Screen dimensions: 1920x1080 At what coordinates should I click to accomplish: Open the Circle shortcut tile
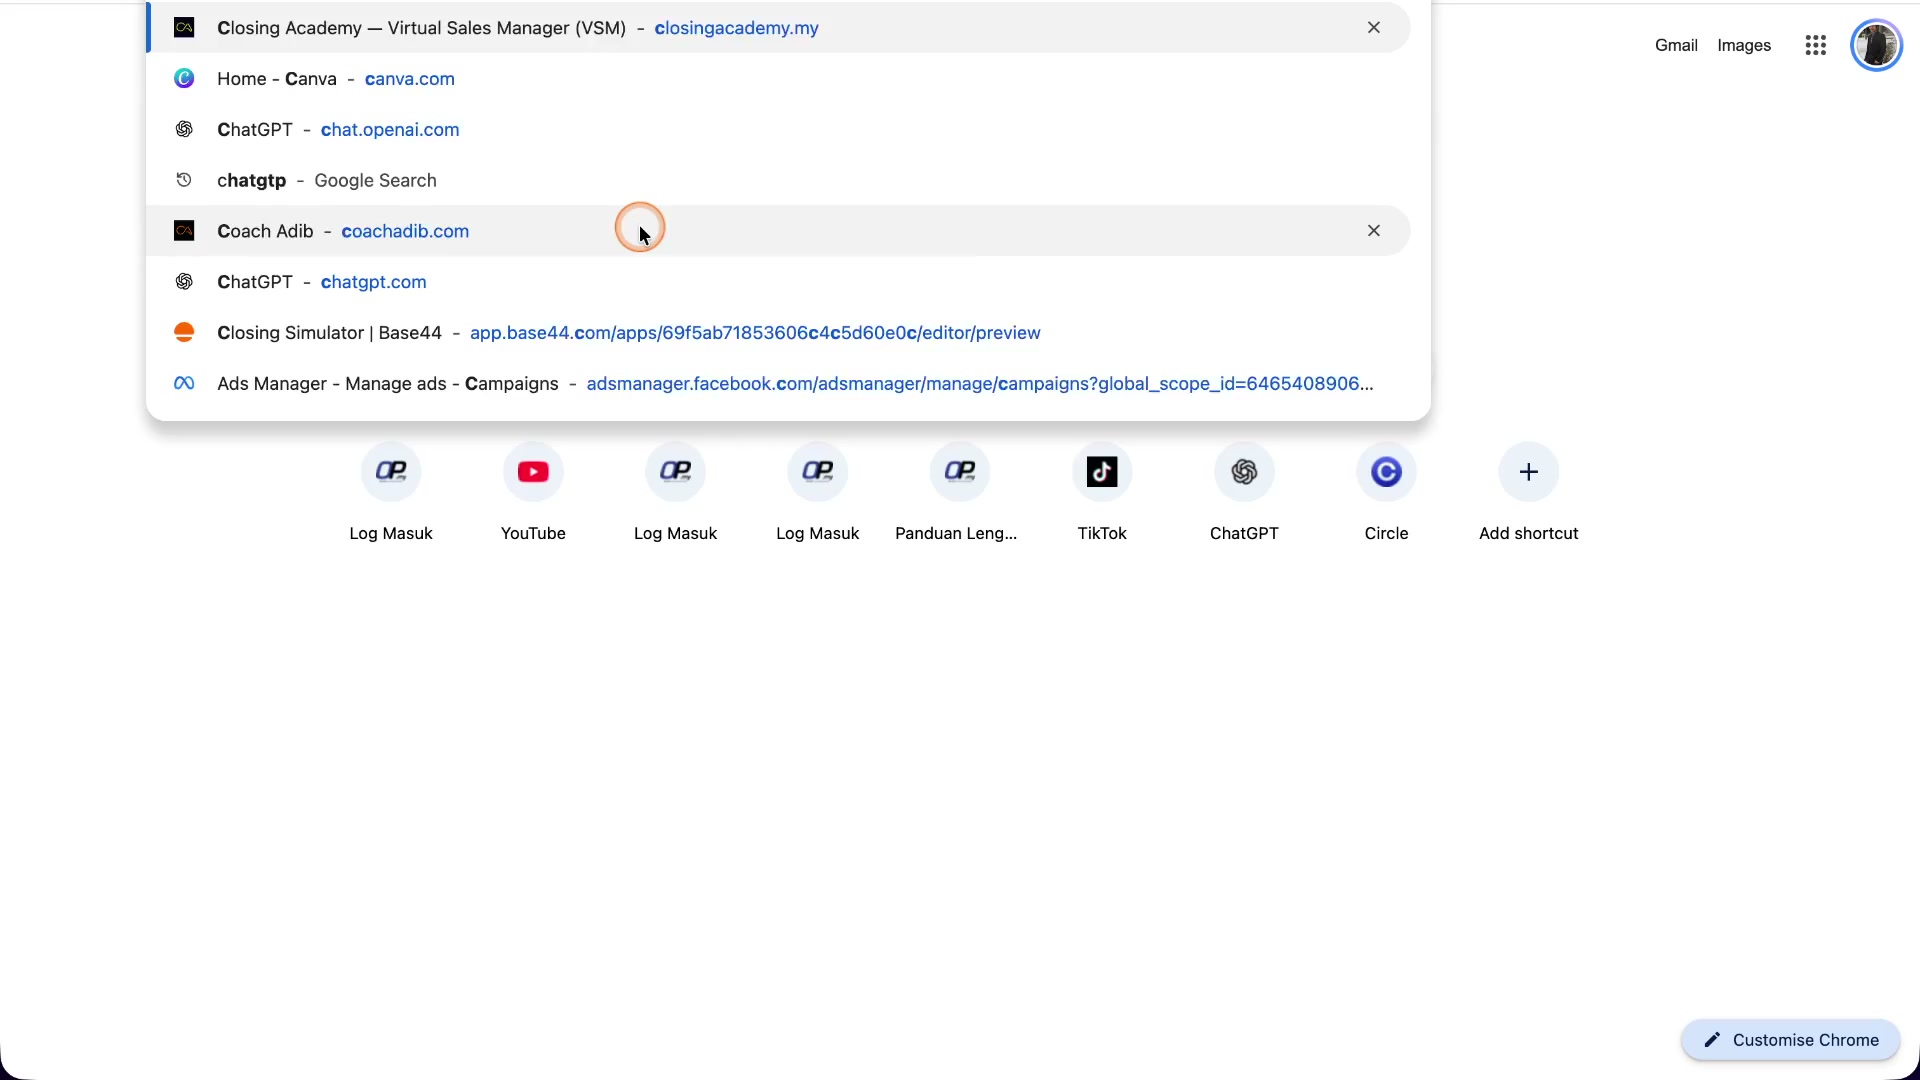click(x=1386, y=492)
